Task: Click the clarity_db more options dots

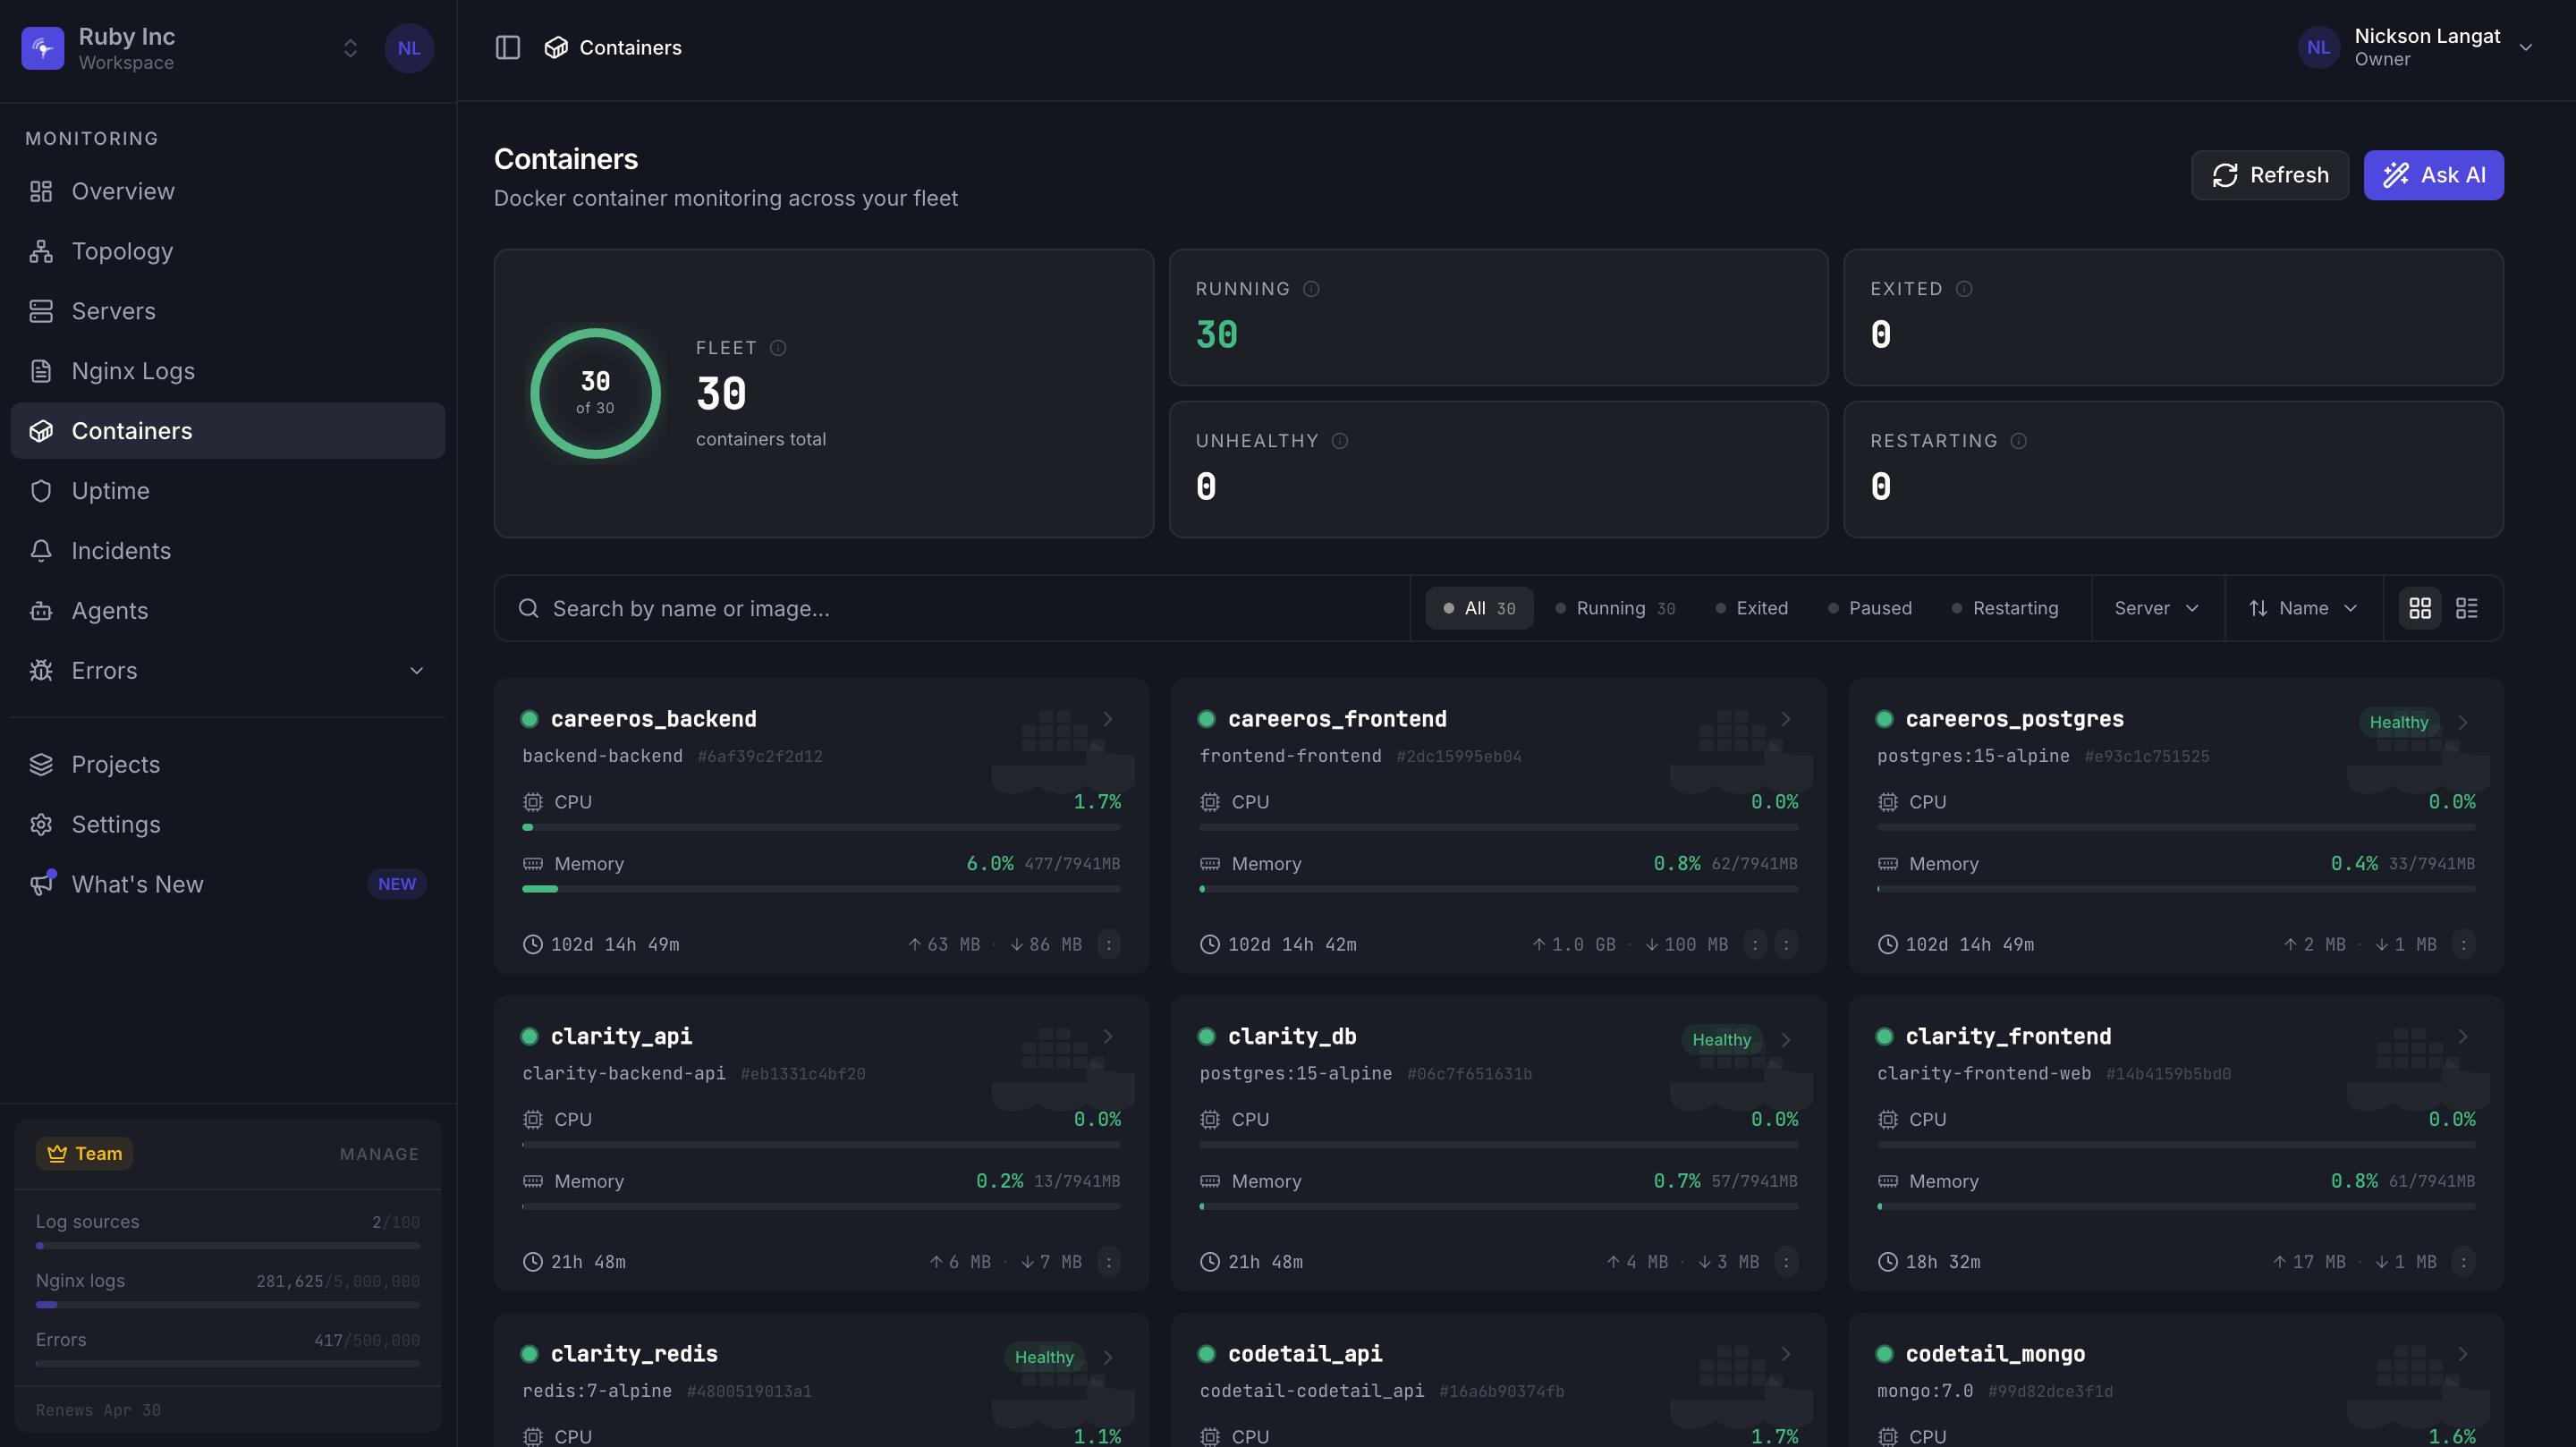Action: tap(1786, 1263)
